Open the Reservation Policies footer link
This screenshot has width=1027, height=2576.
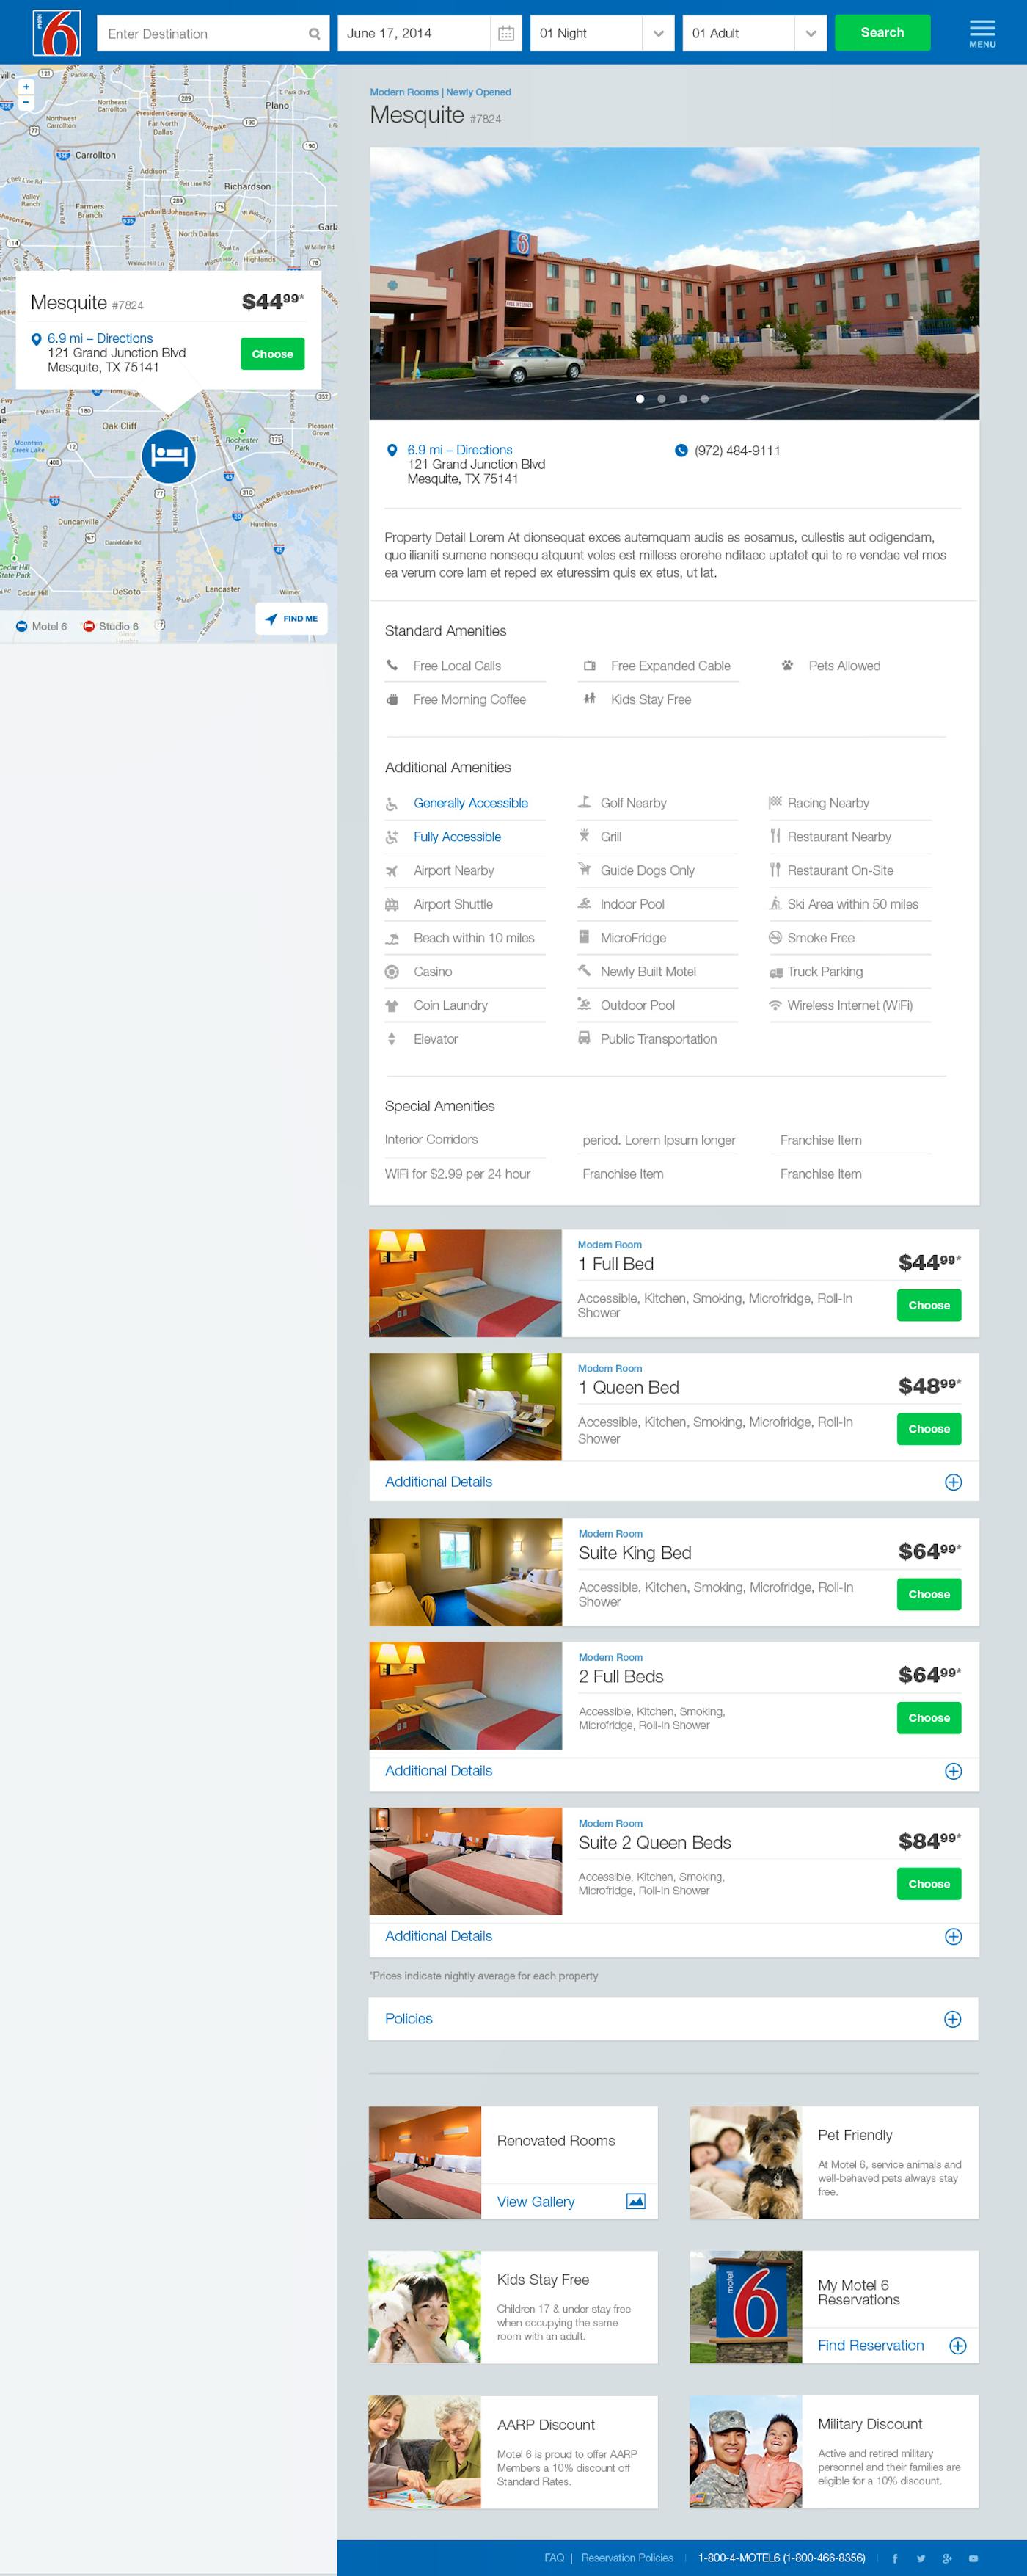click(627, 2558)
